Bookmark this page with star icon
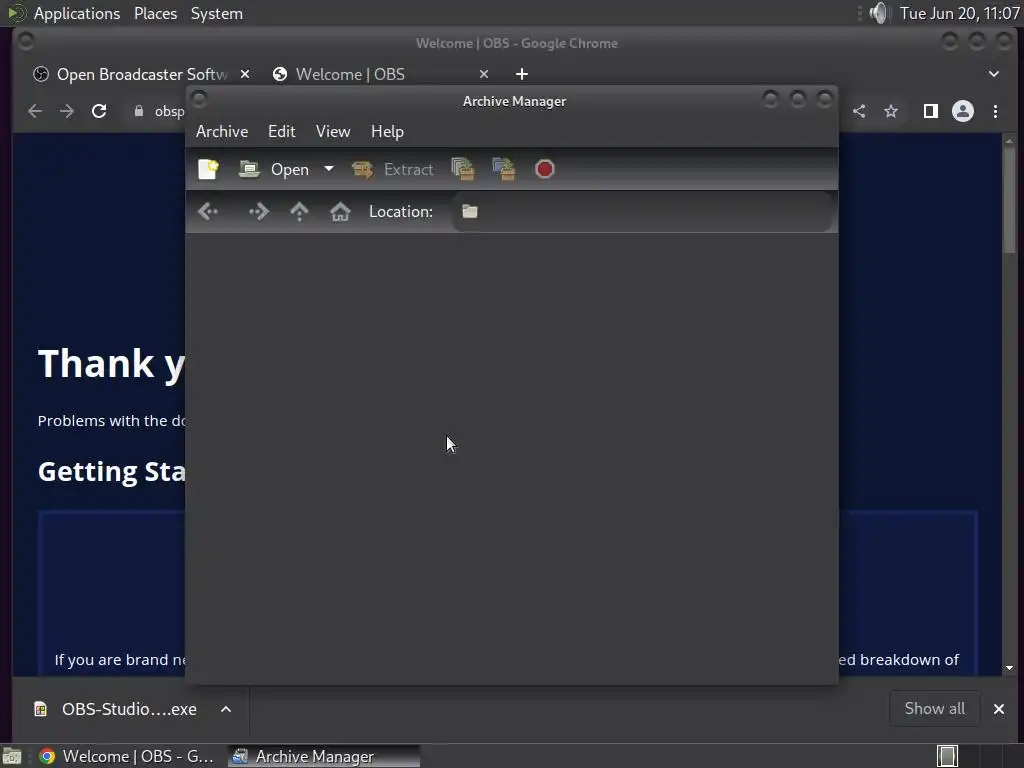 click(891, 112)
